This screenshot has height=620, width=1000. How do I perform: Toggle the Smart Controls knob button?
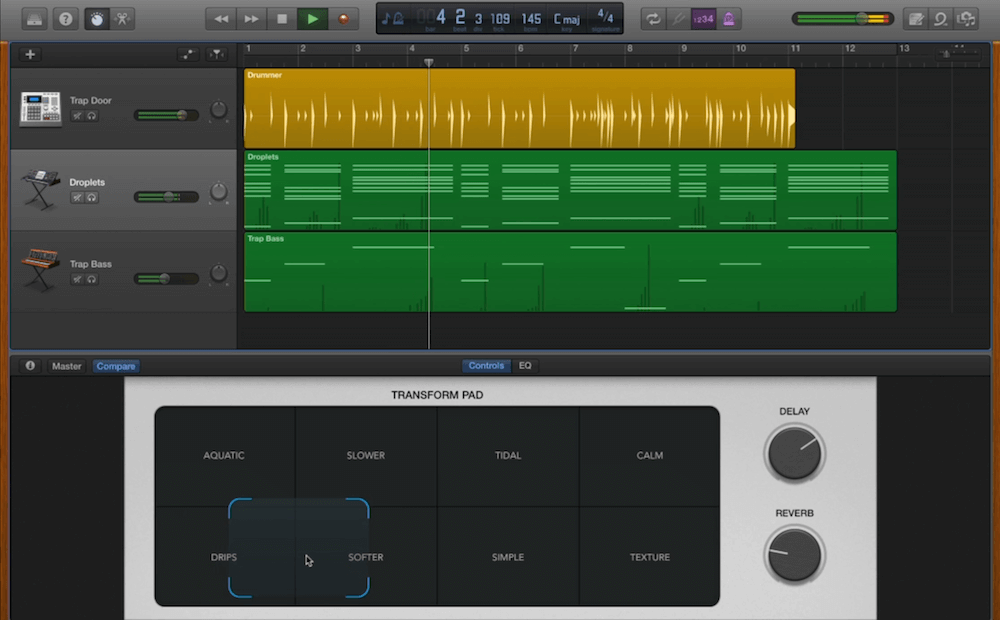[97, 19]
